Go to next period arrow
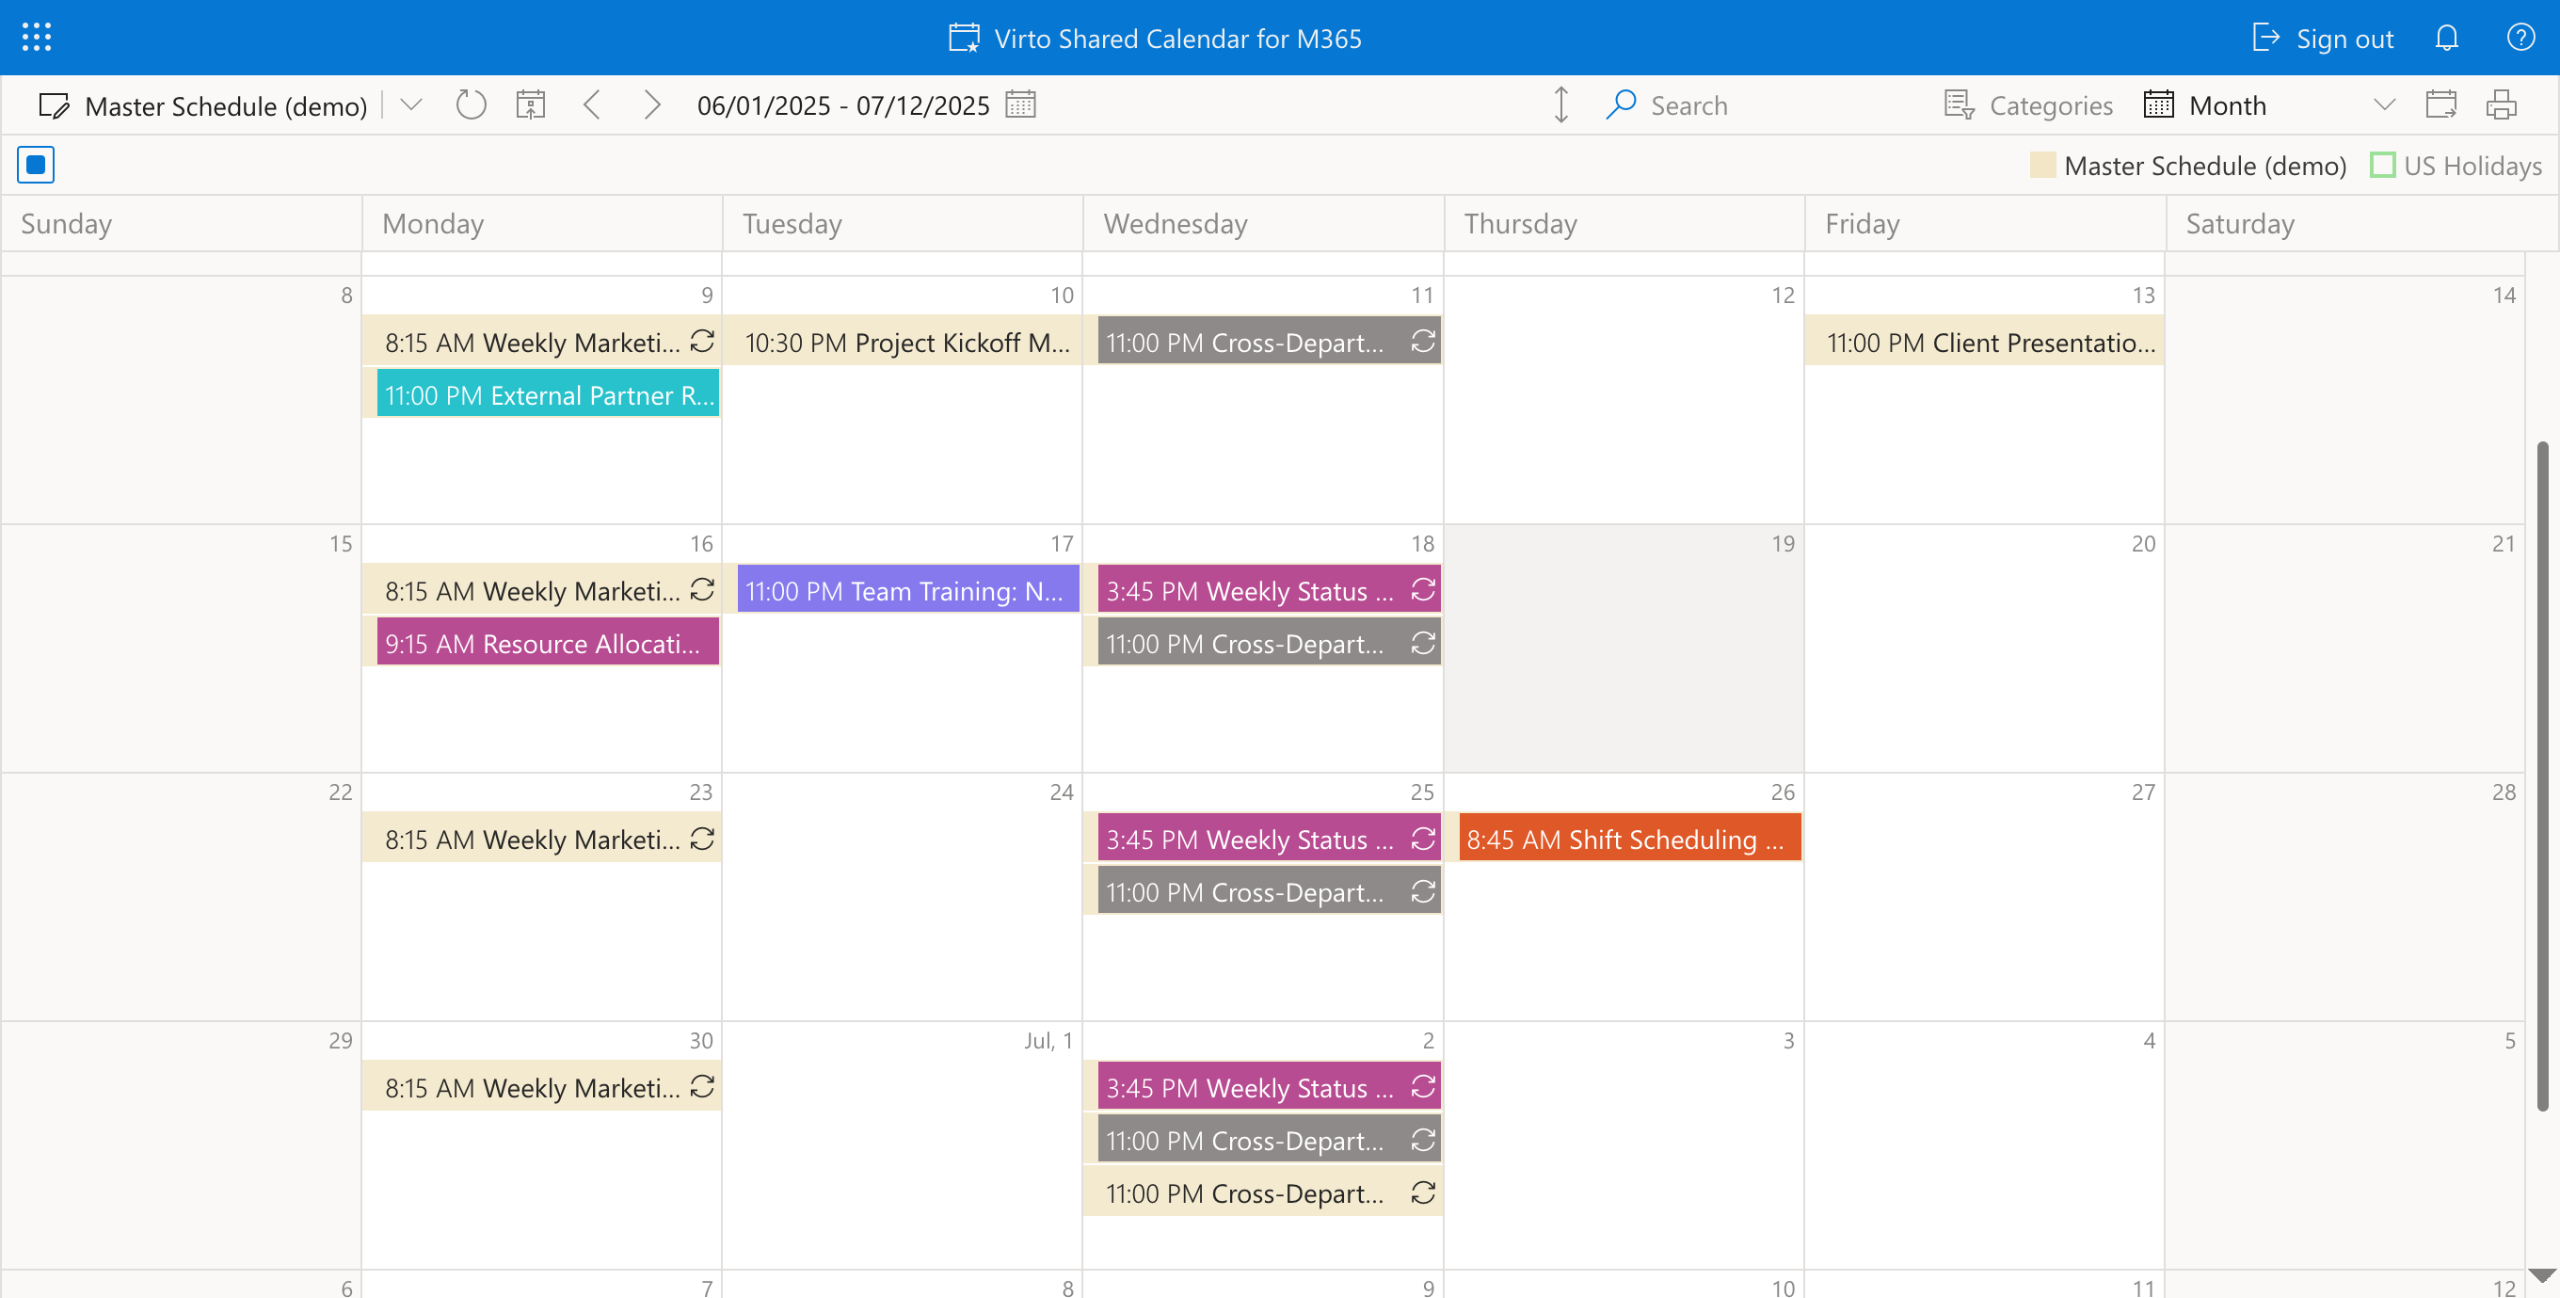Viewport: 2560px width, 1298px height. (x=652, y=105)
